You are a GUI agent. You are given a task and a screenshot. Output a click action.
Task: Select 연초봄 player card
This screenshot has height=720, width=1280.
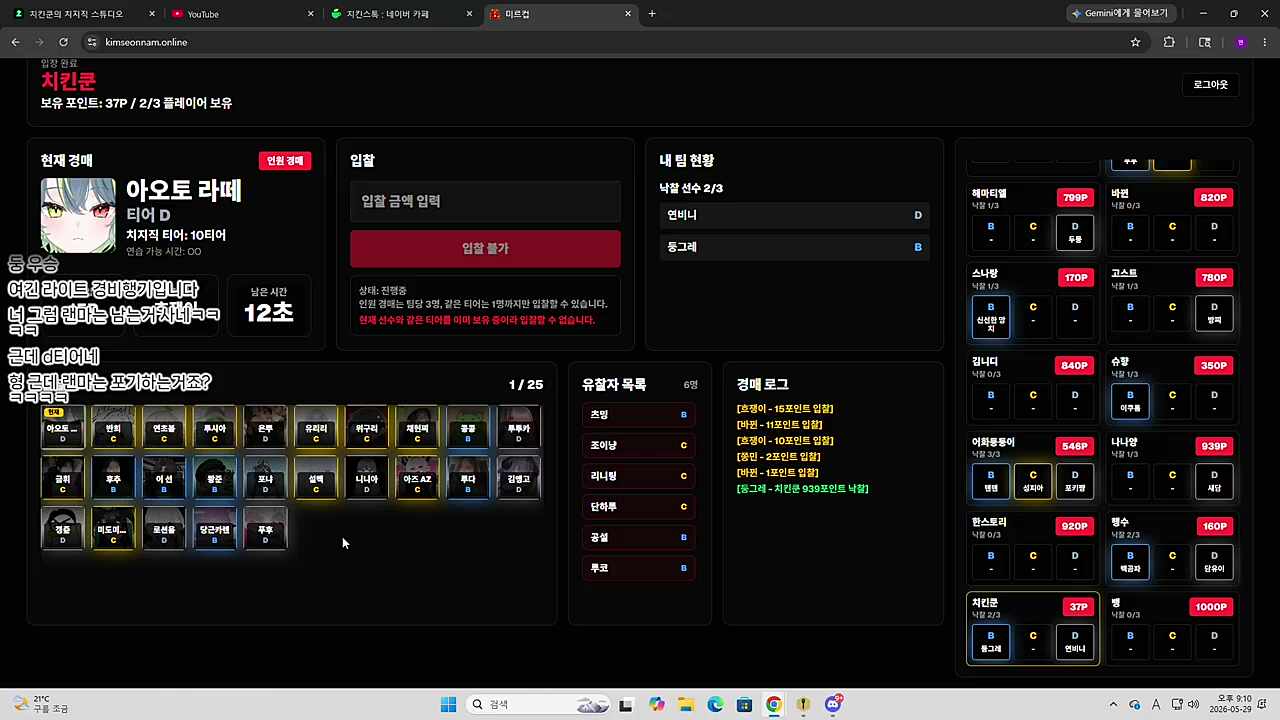click(164, 428)
